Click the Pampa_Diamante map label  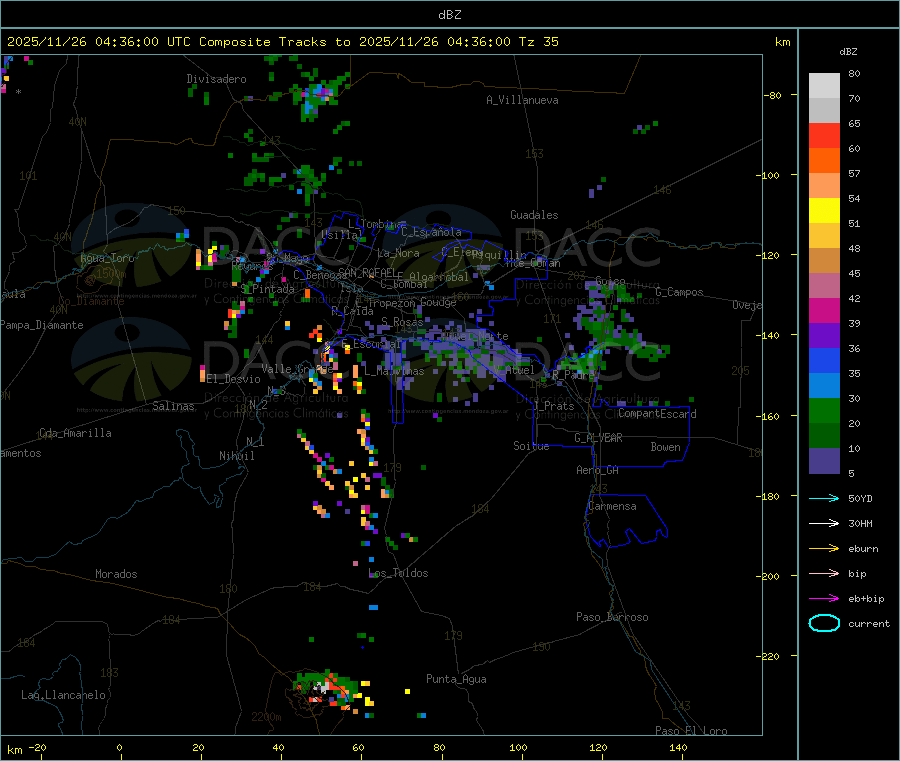point(42,325)
